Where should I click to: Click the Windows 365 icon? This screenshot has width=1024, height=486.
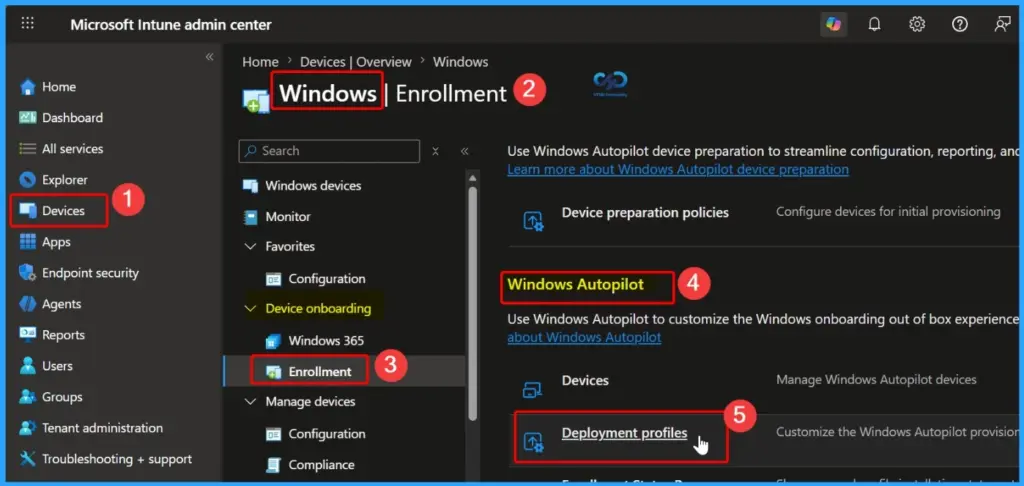[x=273, y=341]
